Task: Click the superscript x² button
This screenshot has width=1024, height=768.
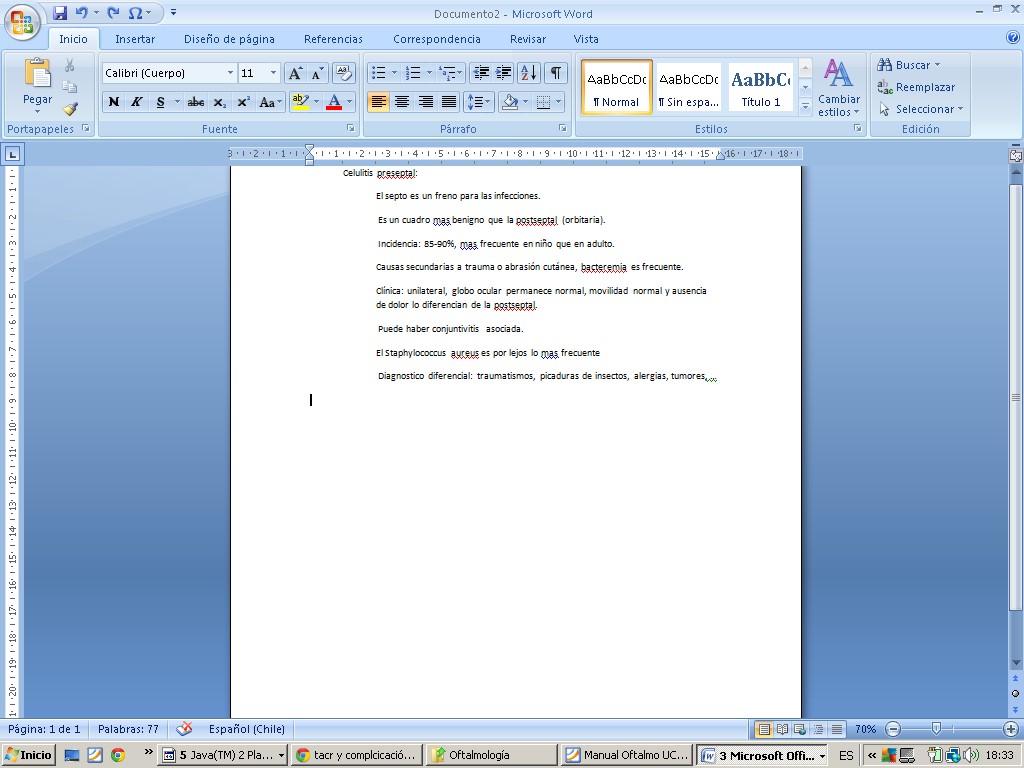Action: pos(243,102)
